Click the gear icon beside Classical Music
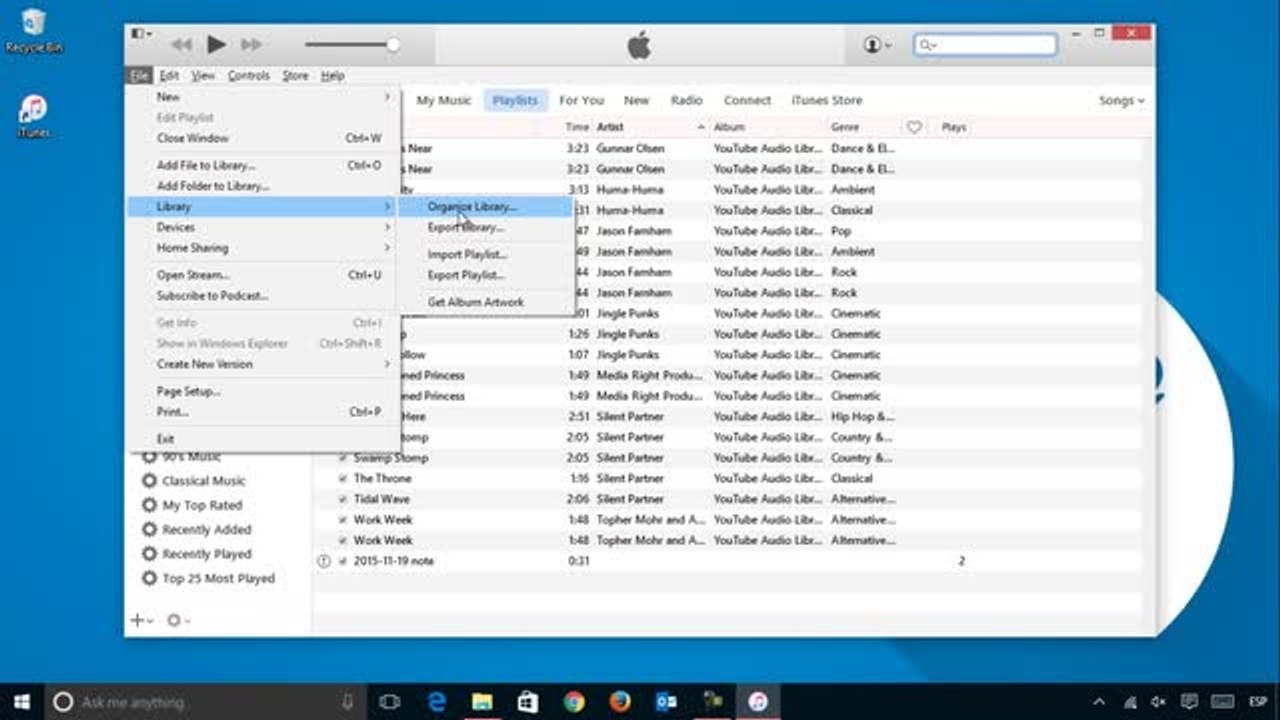1280x720 pixels. pos(150,481)
